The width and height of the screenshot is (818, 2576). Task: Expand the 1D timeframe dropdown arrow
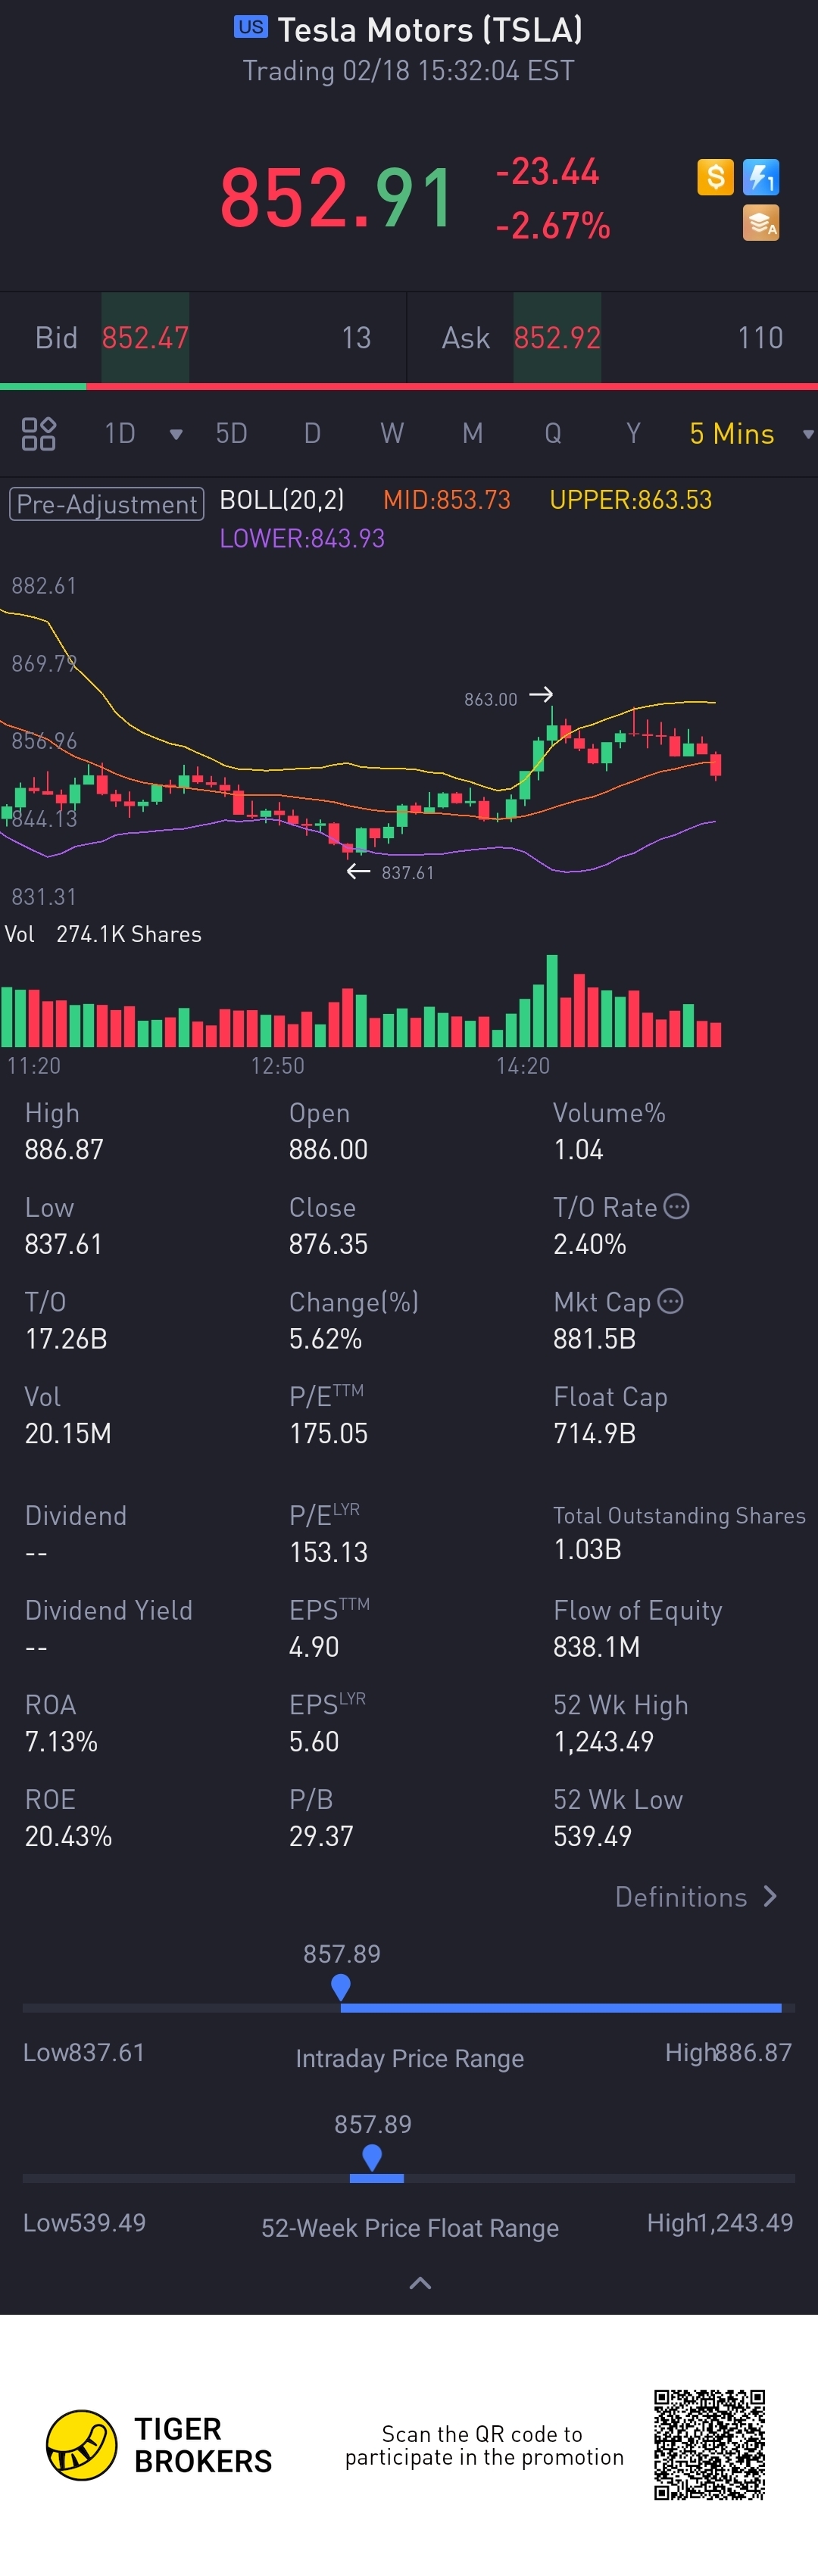coord(176,434)
